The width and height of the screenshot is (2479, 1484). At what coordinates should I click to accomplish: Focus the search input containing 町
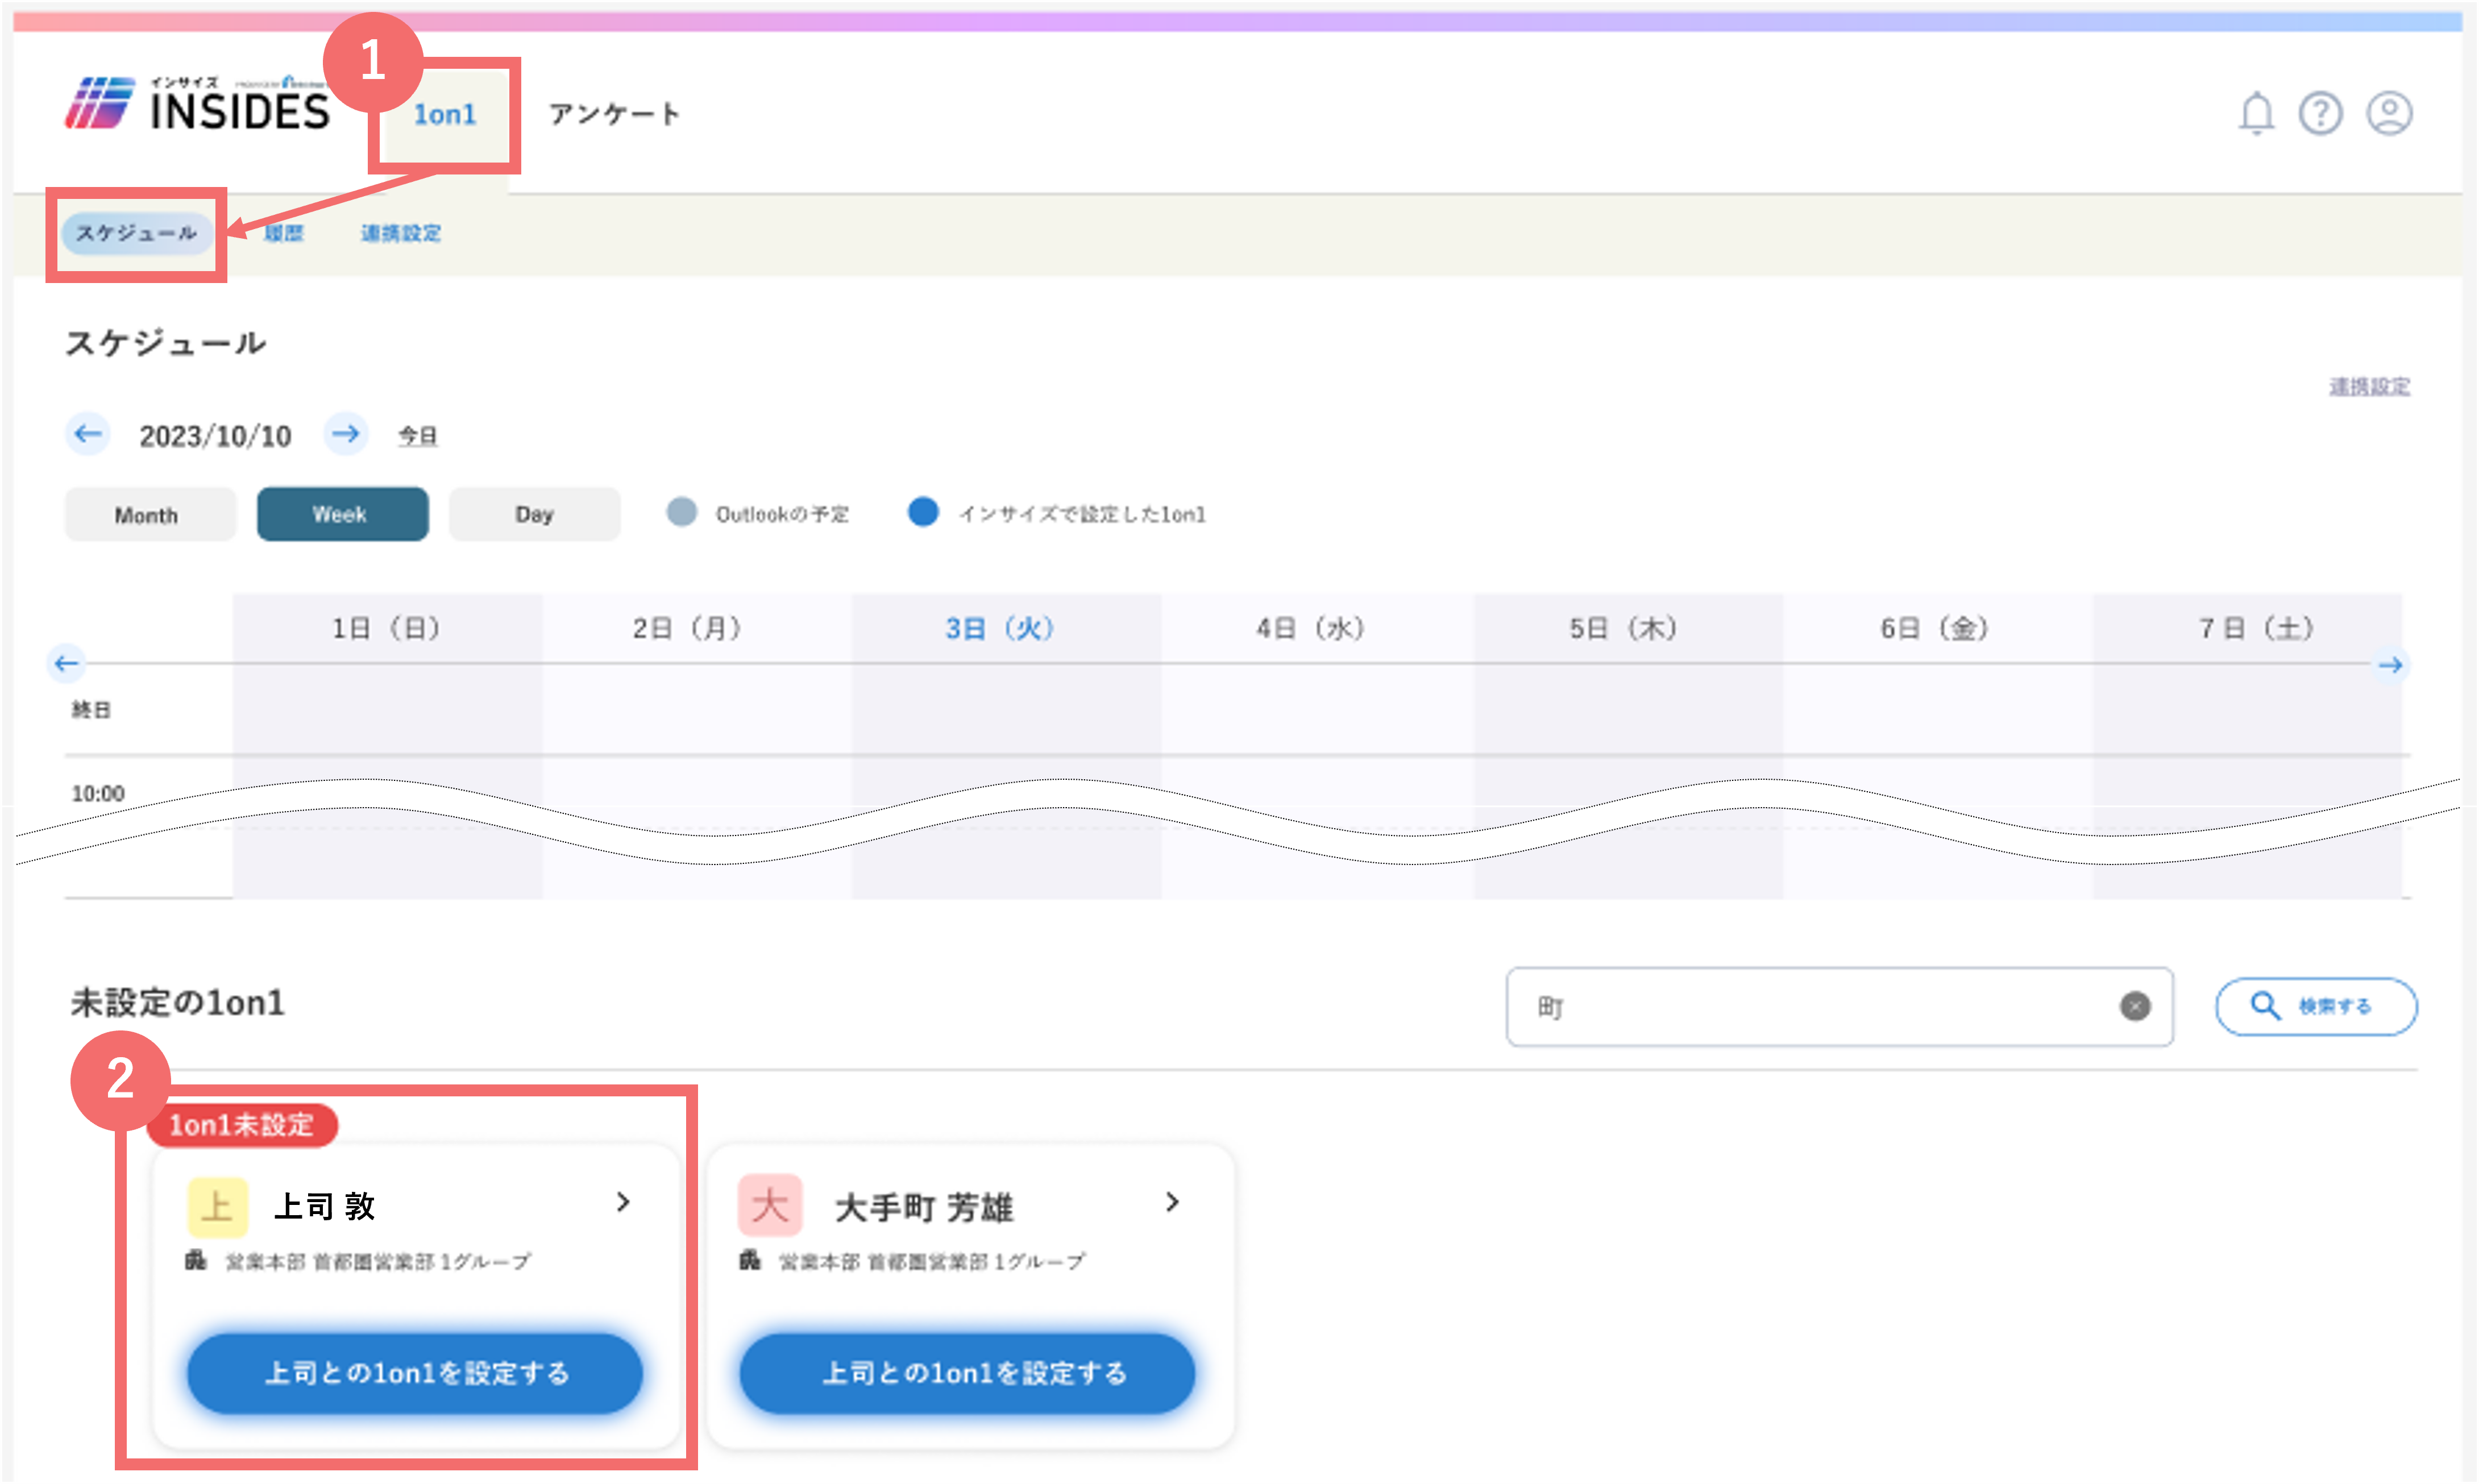1839,1006
